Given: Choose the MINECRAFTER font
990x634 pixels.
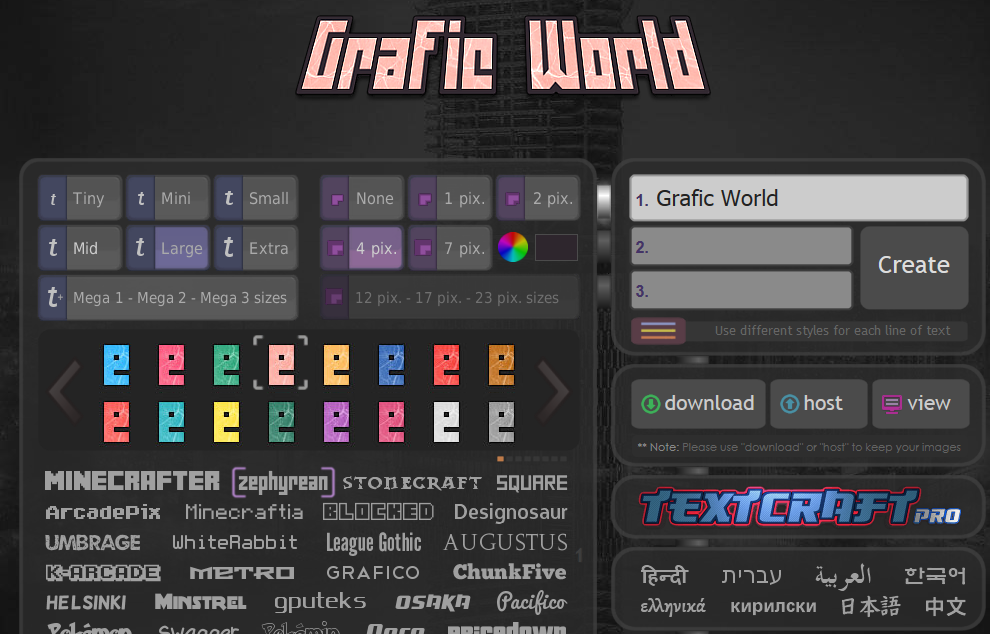Looking at the screenshot, I should 131,480.
